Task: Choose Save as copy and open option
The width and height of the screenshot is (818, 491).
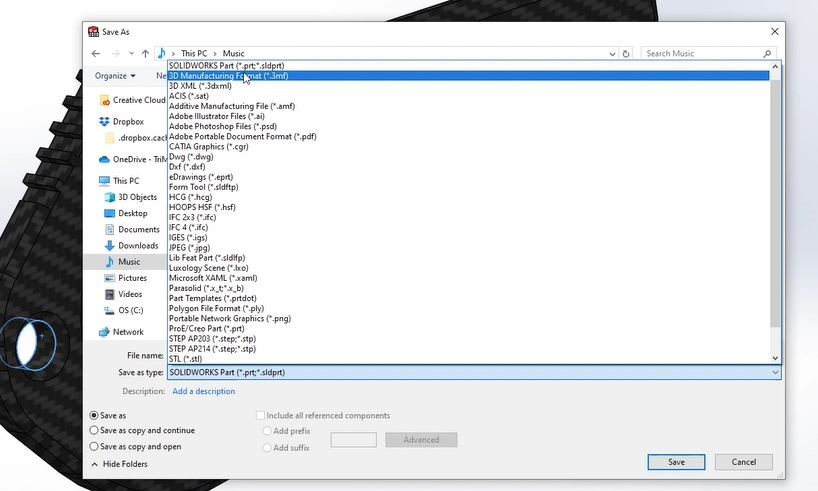Action: 95,447
